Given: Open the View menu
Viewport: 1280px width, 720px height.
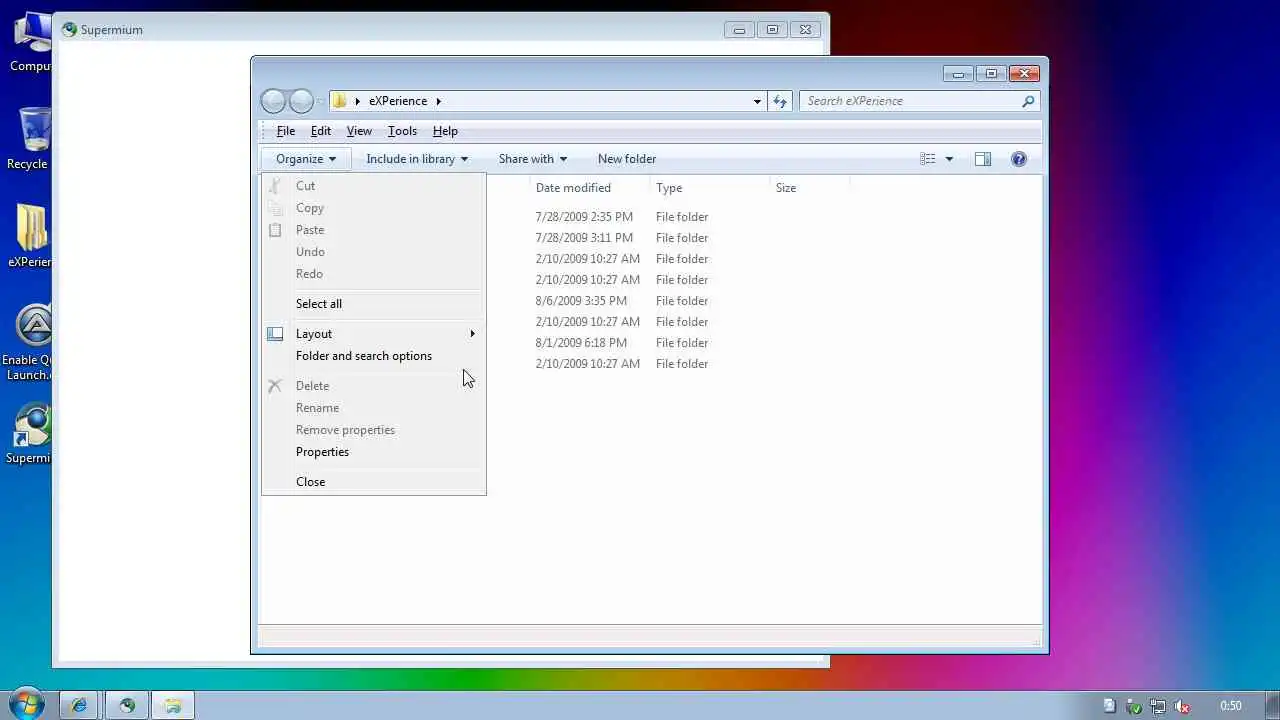Looking at the screenshot, I should coord(359,131).
